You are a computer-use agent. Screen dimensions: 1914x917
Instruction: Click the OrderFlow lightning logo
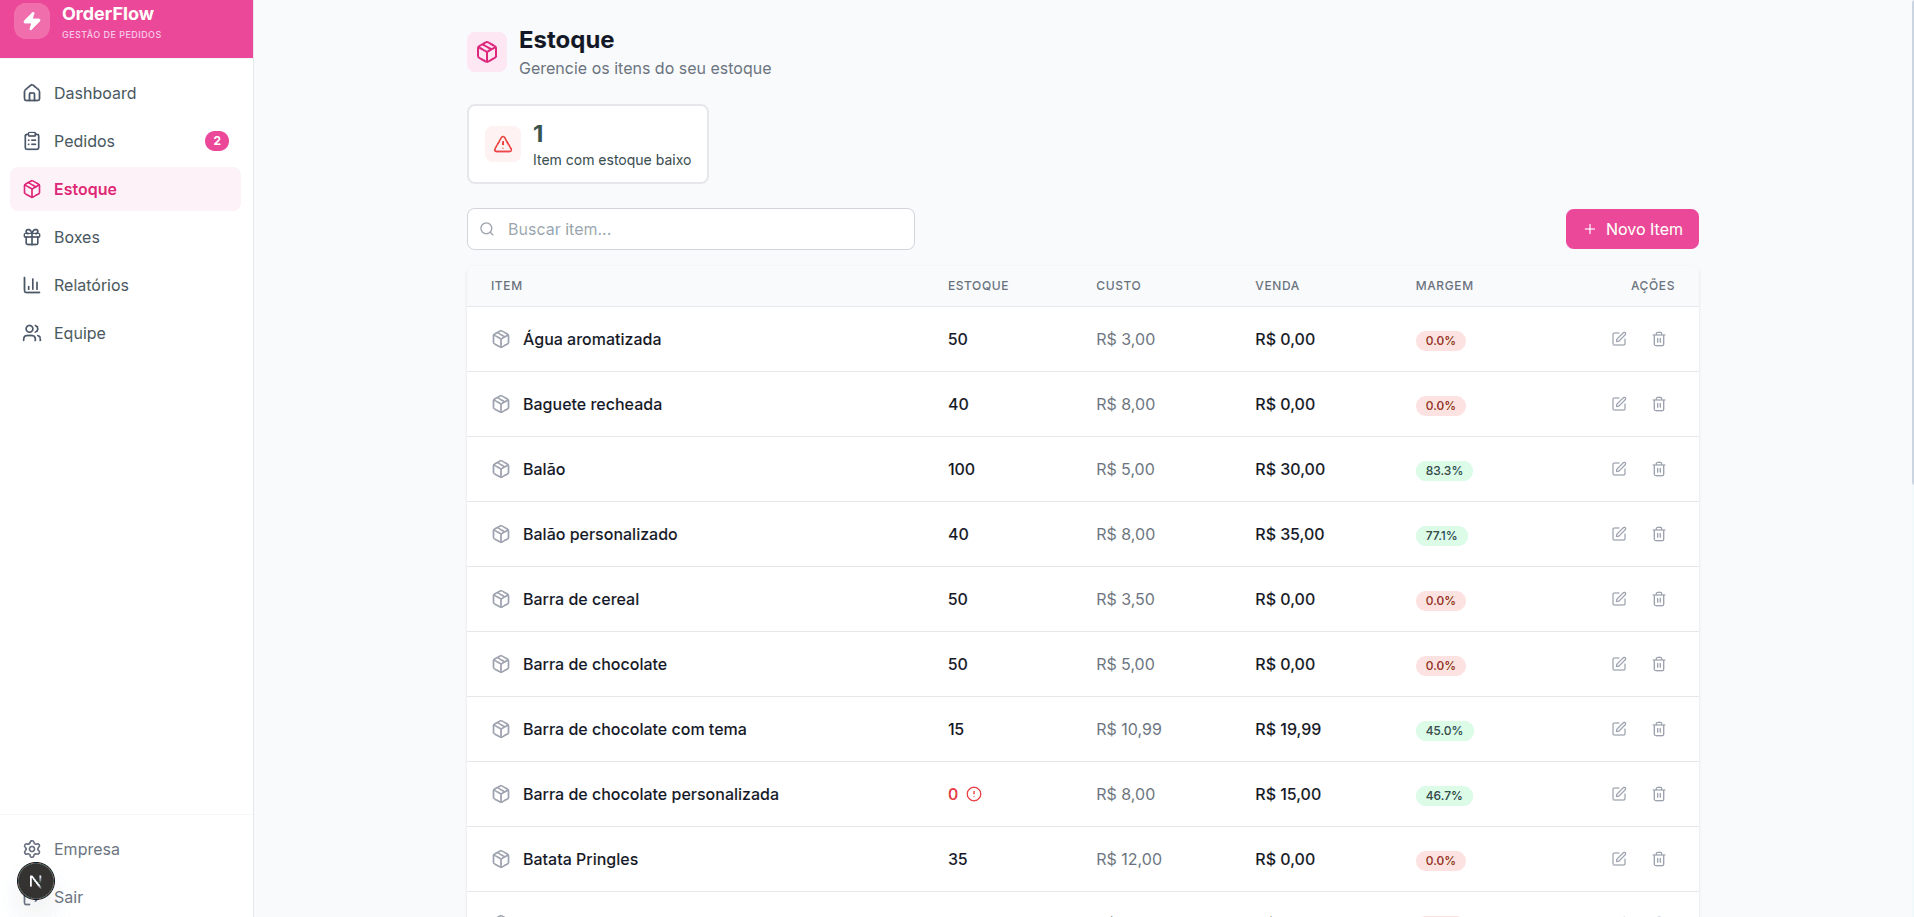pos(32,21)
